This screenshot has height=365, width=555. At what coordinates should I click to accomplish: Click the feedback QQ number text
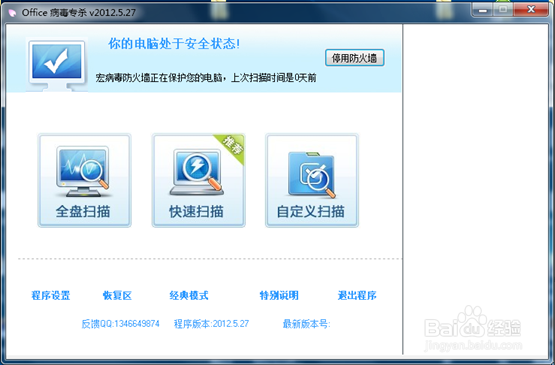tap(120, 324)
